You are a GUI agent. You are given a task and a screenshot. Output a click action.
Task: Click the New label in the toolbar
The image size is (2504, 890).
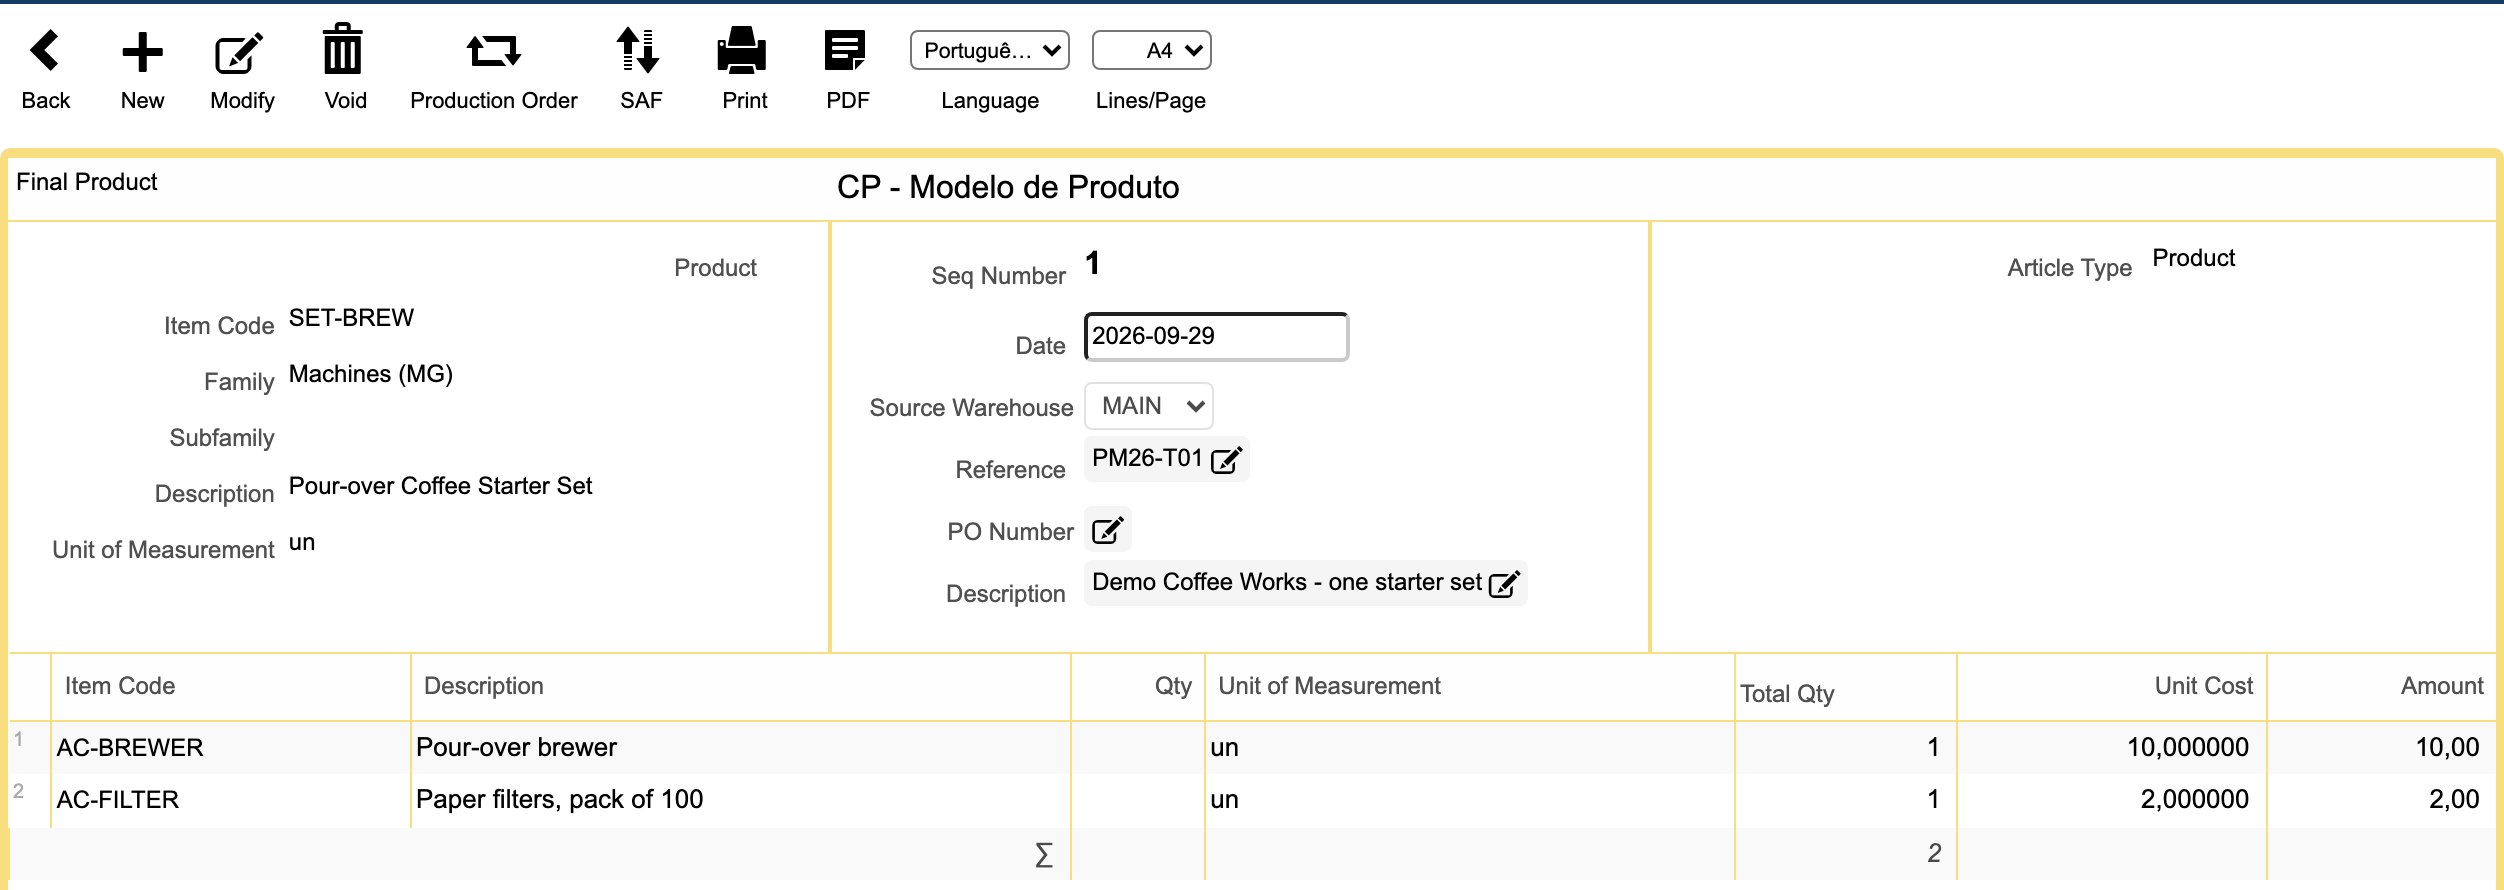point(142,101)
